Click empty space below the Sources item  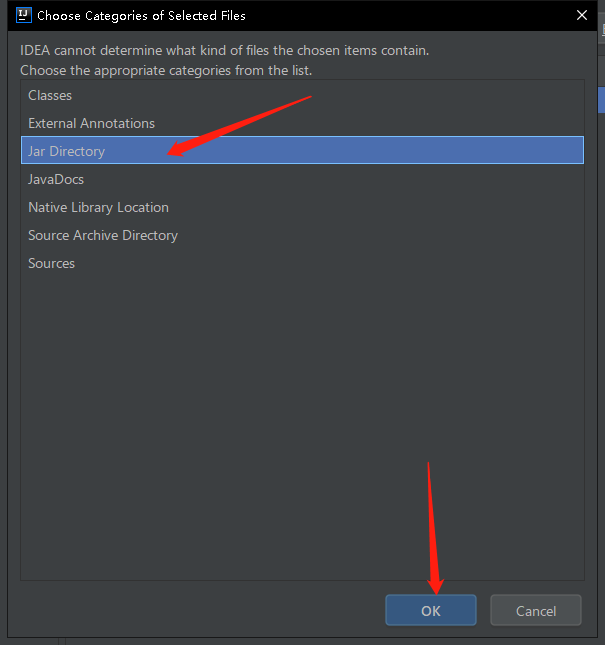click(x=300, y=420)
